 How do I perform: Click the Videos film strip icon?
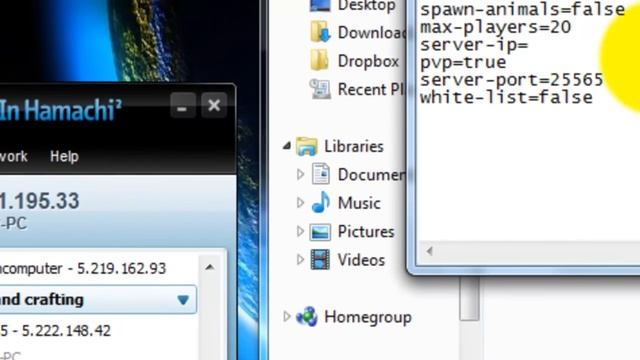(320, 260)
